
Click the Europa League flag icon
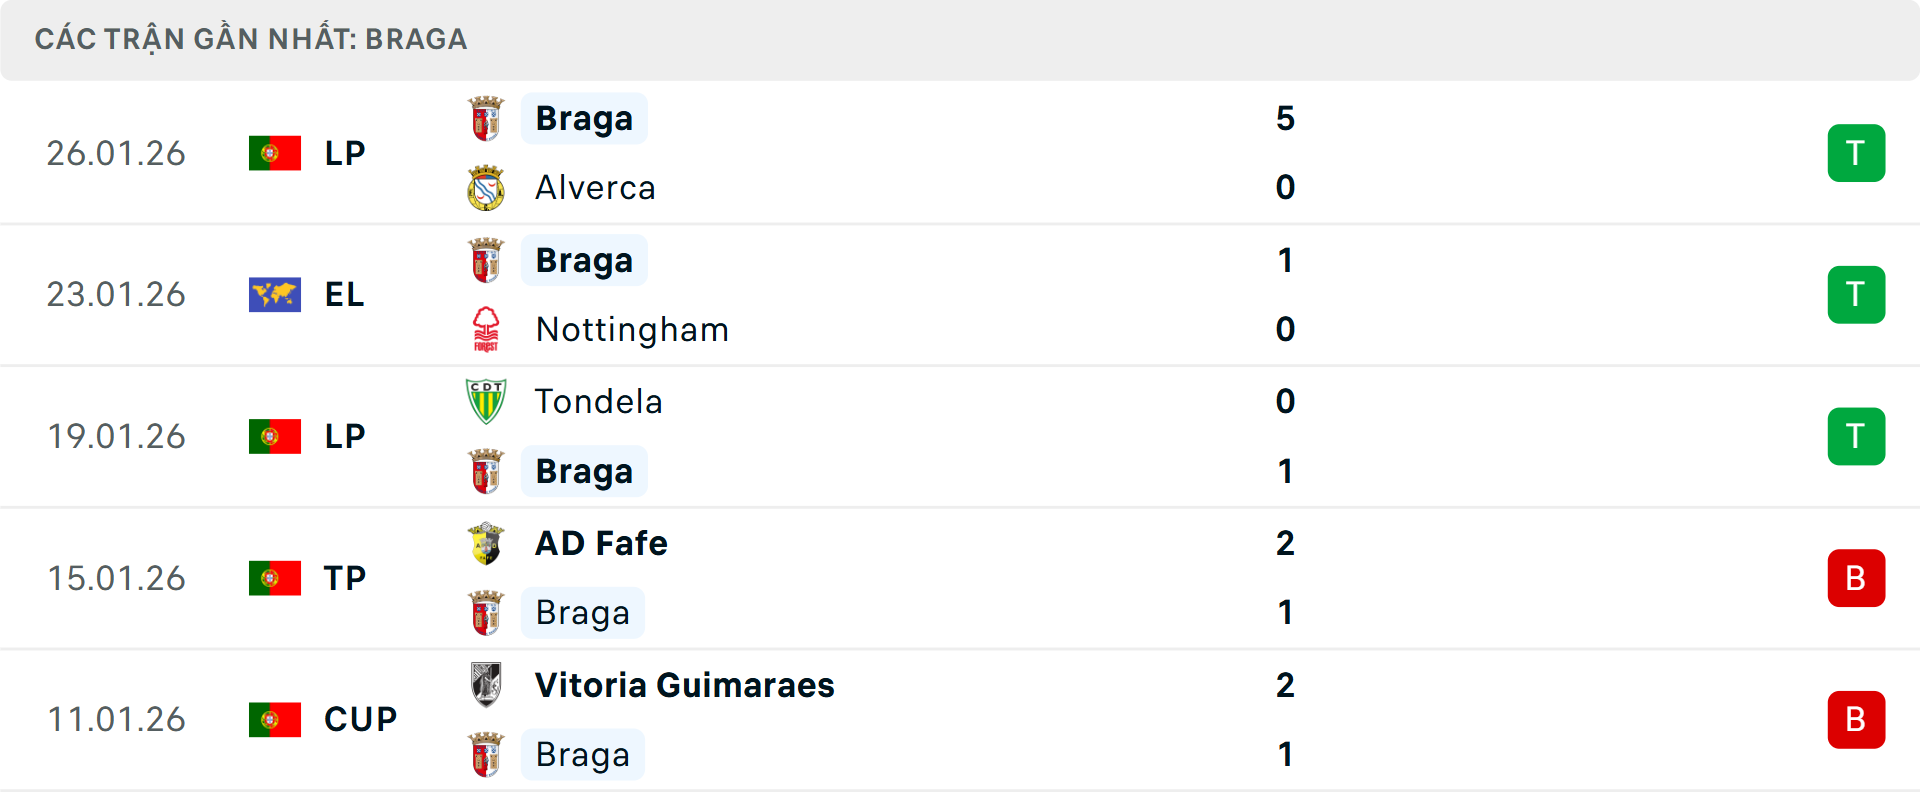tap(275, 295)
